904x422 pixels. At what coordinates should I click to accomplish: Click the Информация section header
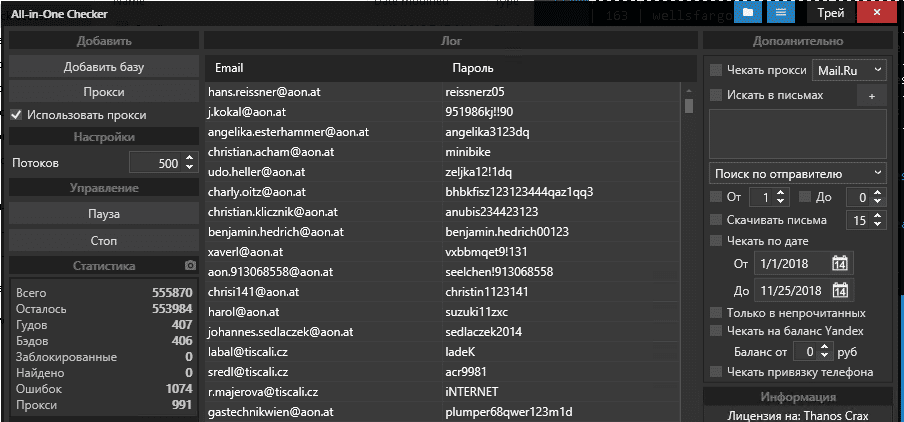[x=798, y=397]
